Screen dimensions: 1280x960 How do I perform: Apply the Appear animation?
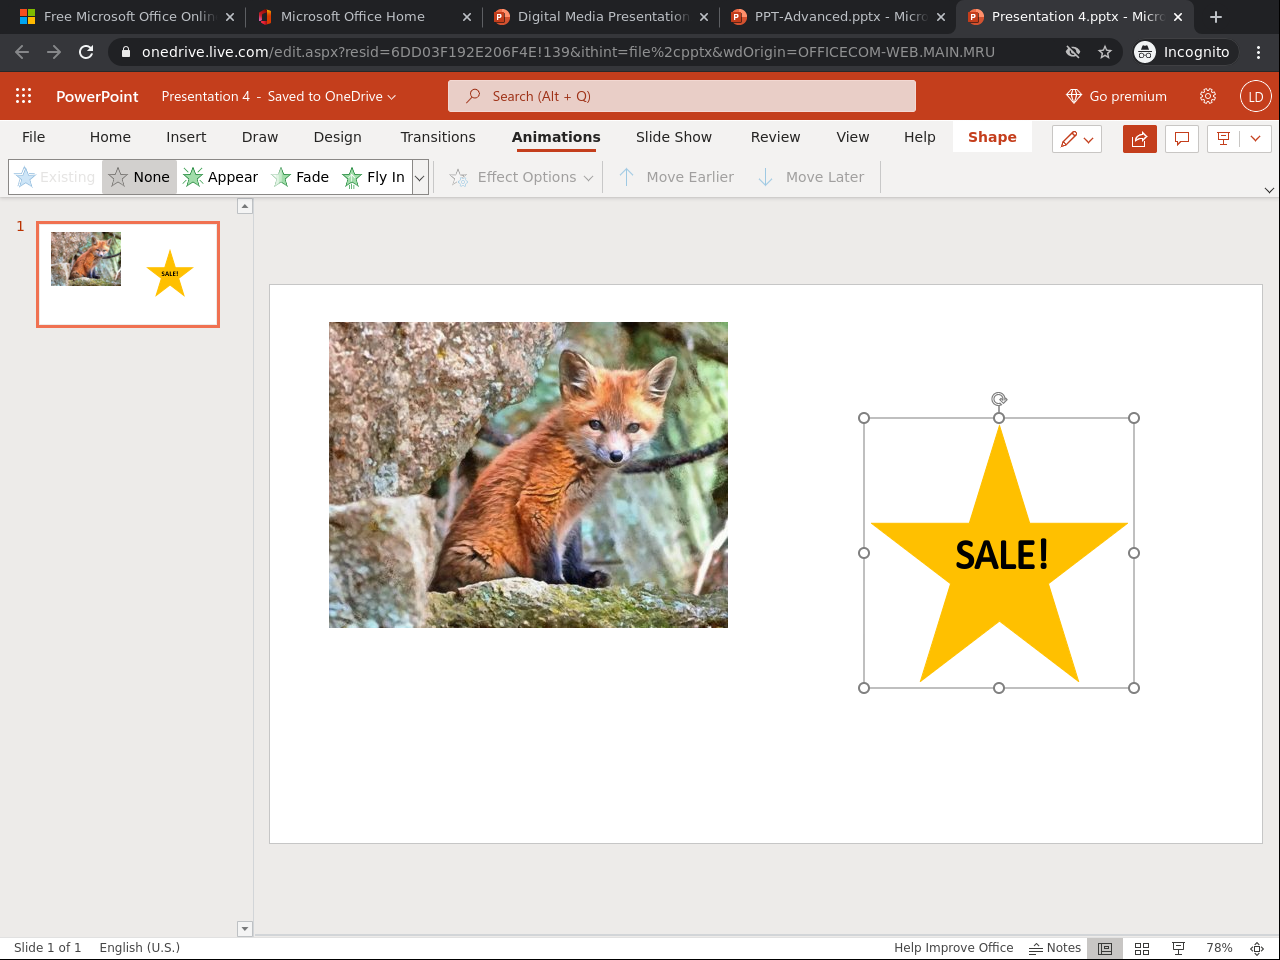221,177
